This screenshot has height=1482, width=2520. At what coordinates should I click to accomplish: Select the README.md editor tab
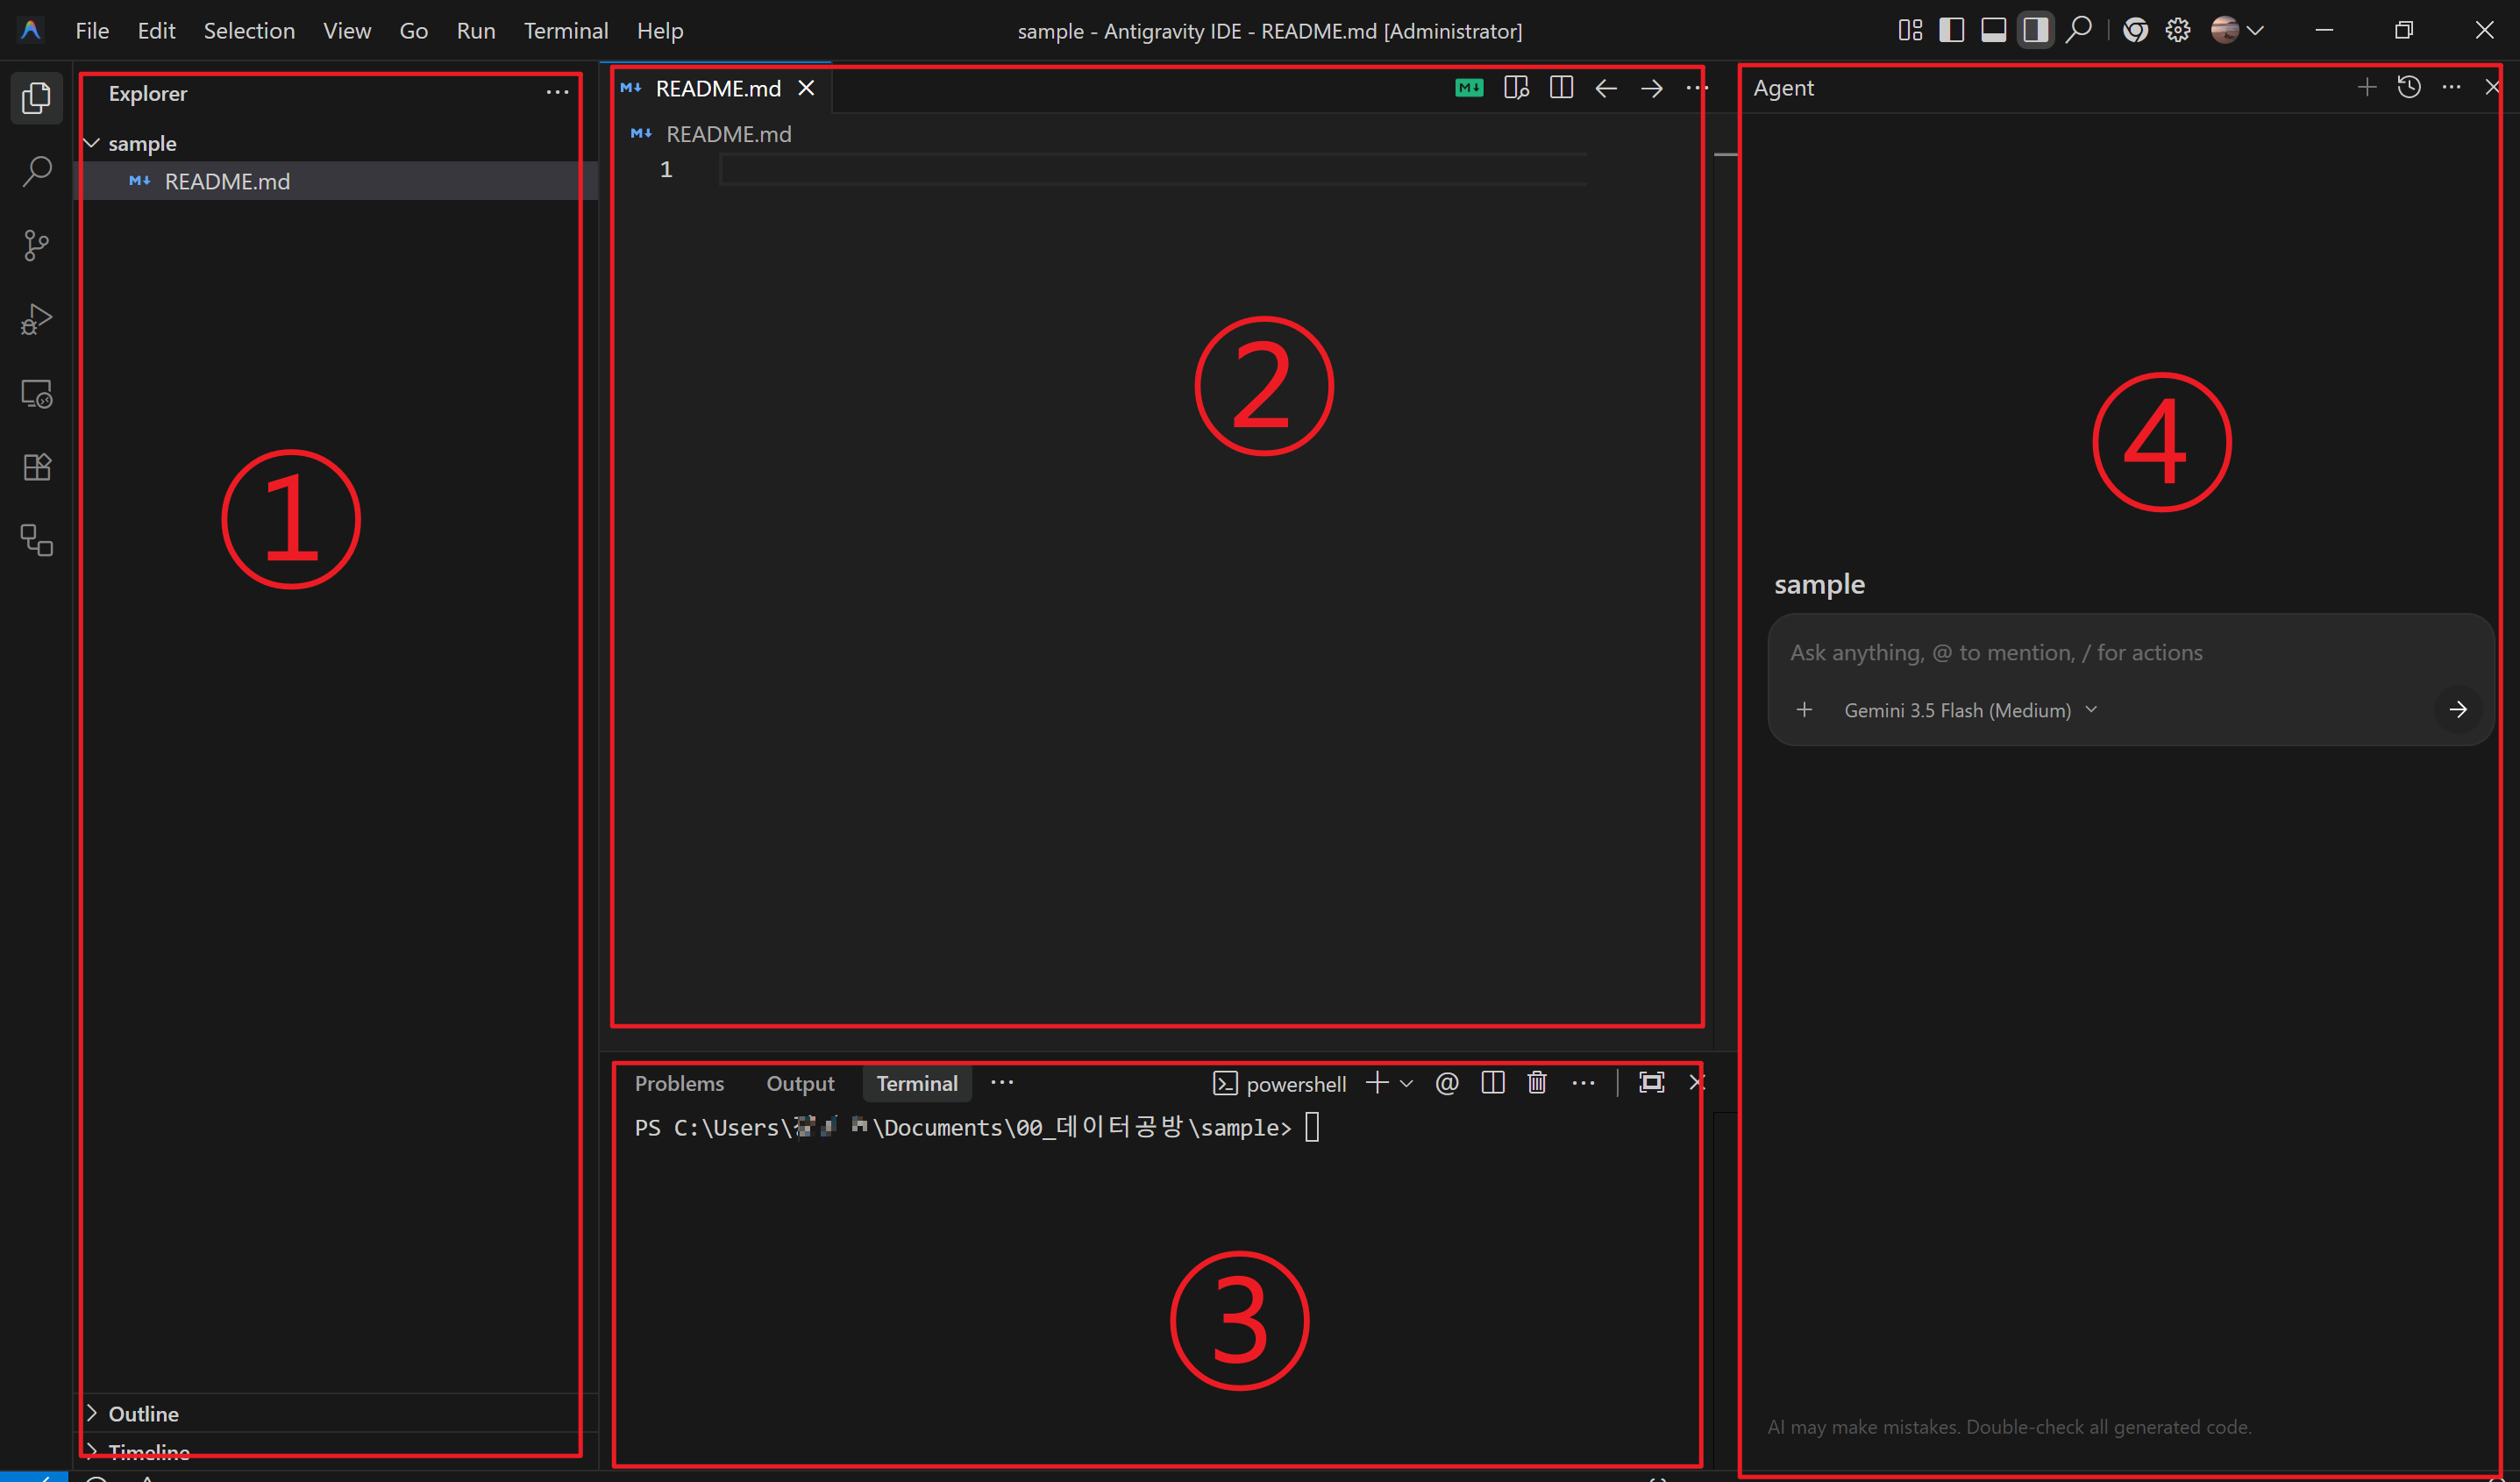717,89
